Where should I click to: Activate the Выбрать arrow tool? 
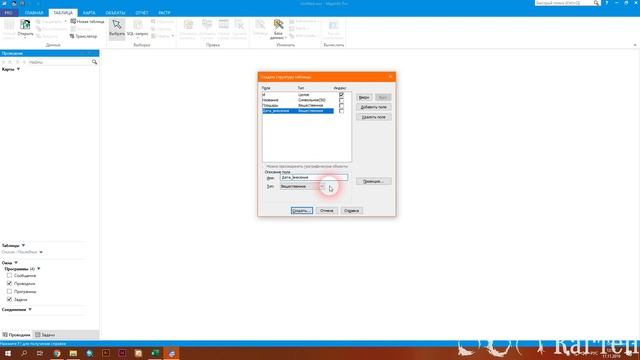(x=117, y=29)
